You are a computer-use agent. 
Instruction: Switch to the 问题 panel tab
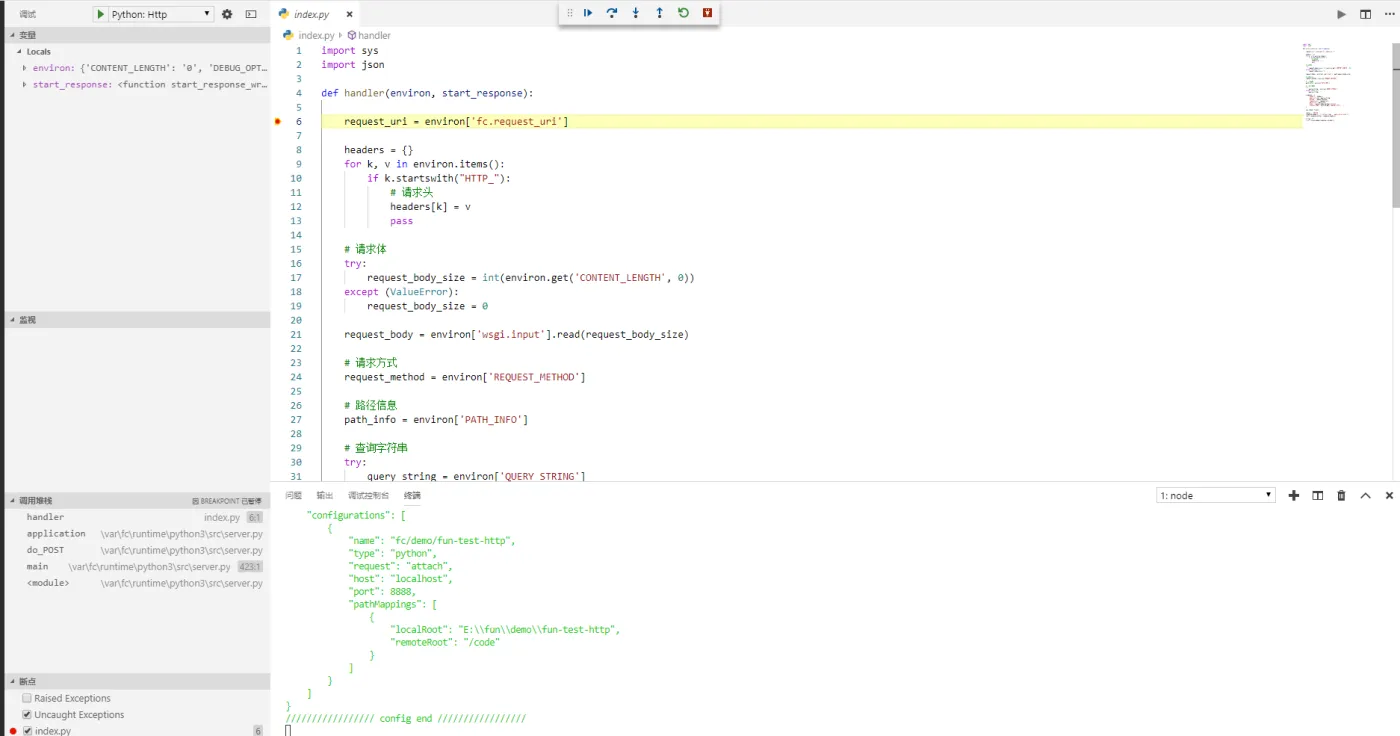293,495
